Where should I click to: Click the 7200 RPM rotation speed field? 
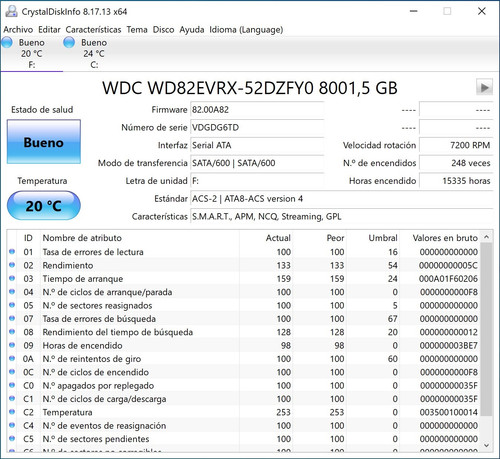click(x=456, y=145)
